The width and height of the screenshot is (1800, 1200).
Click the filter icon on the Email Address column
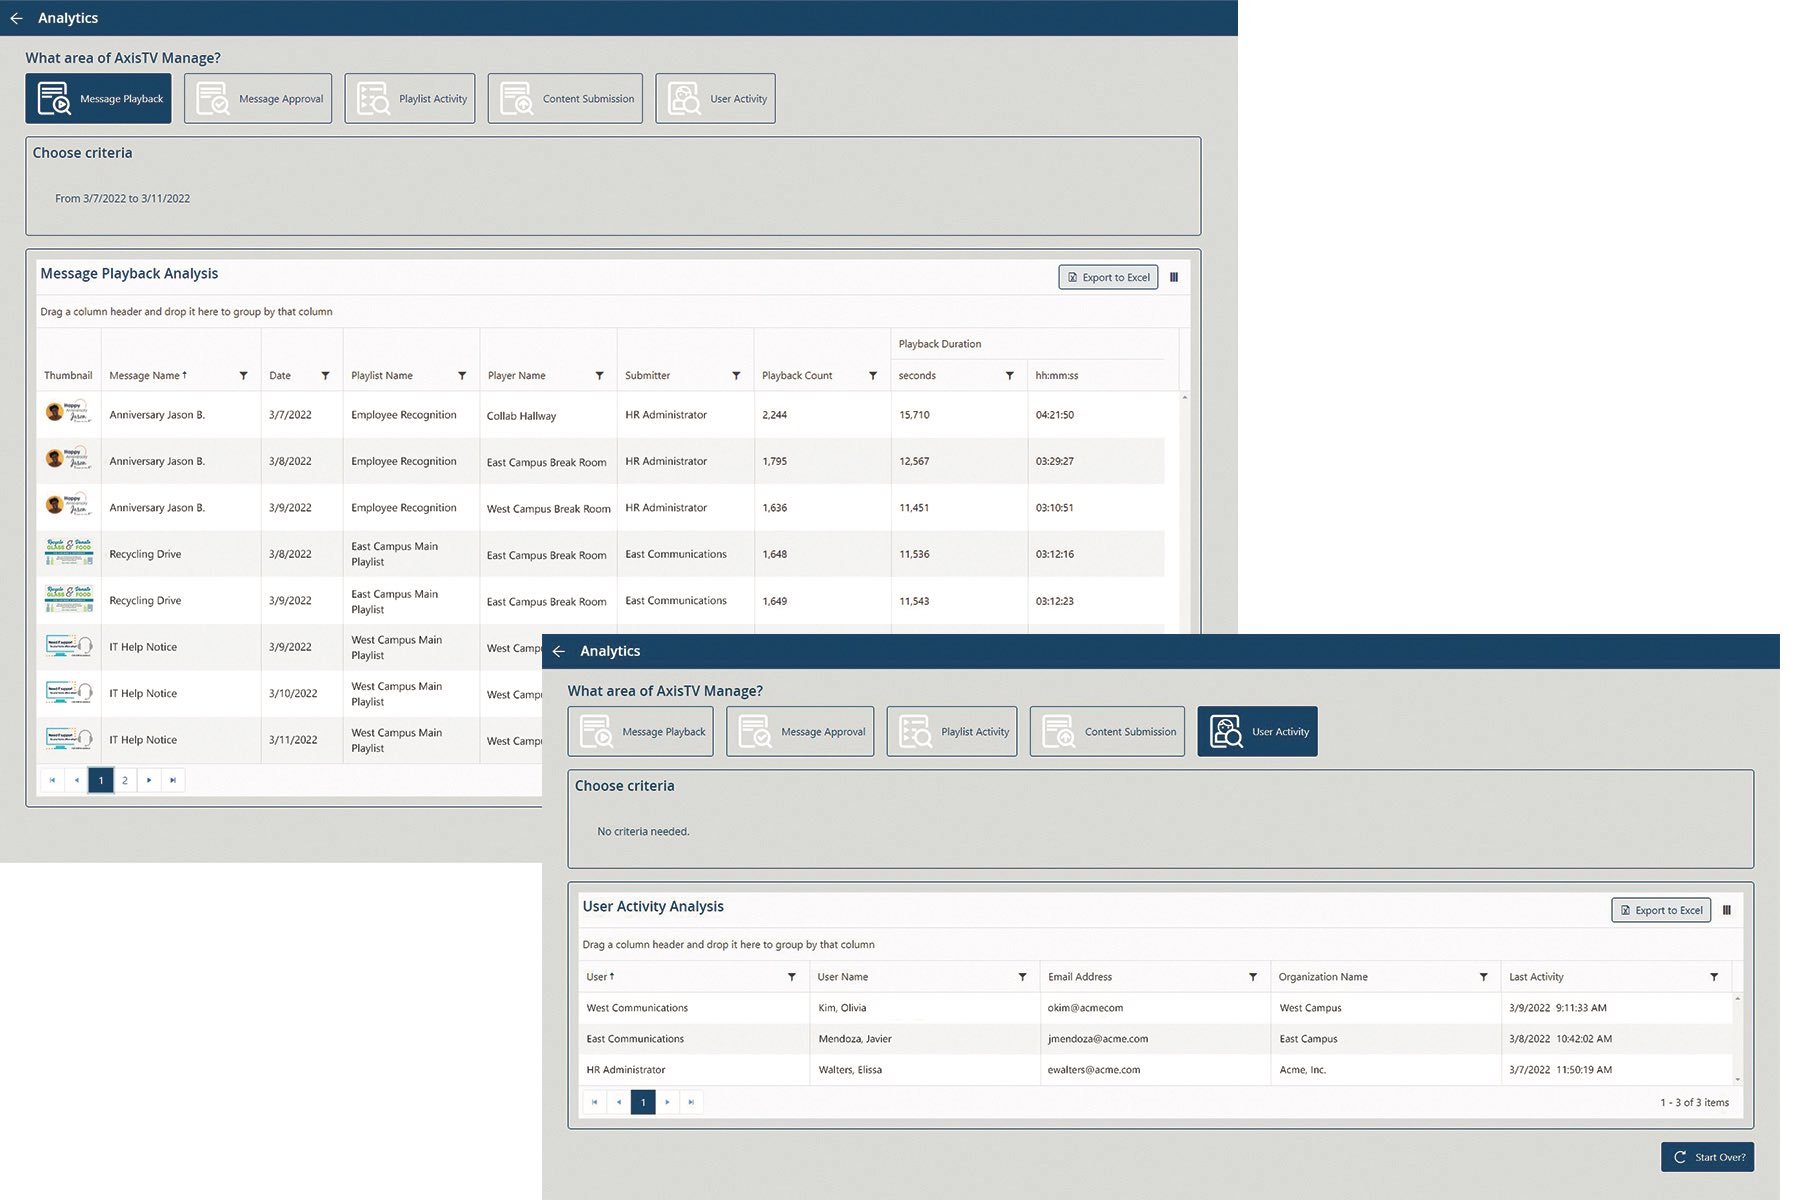click(1252, 977)
